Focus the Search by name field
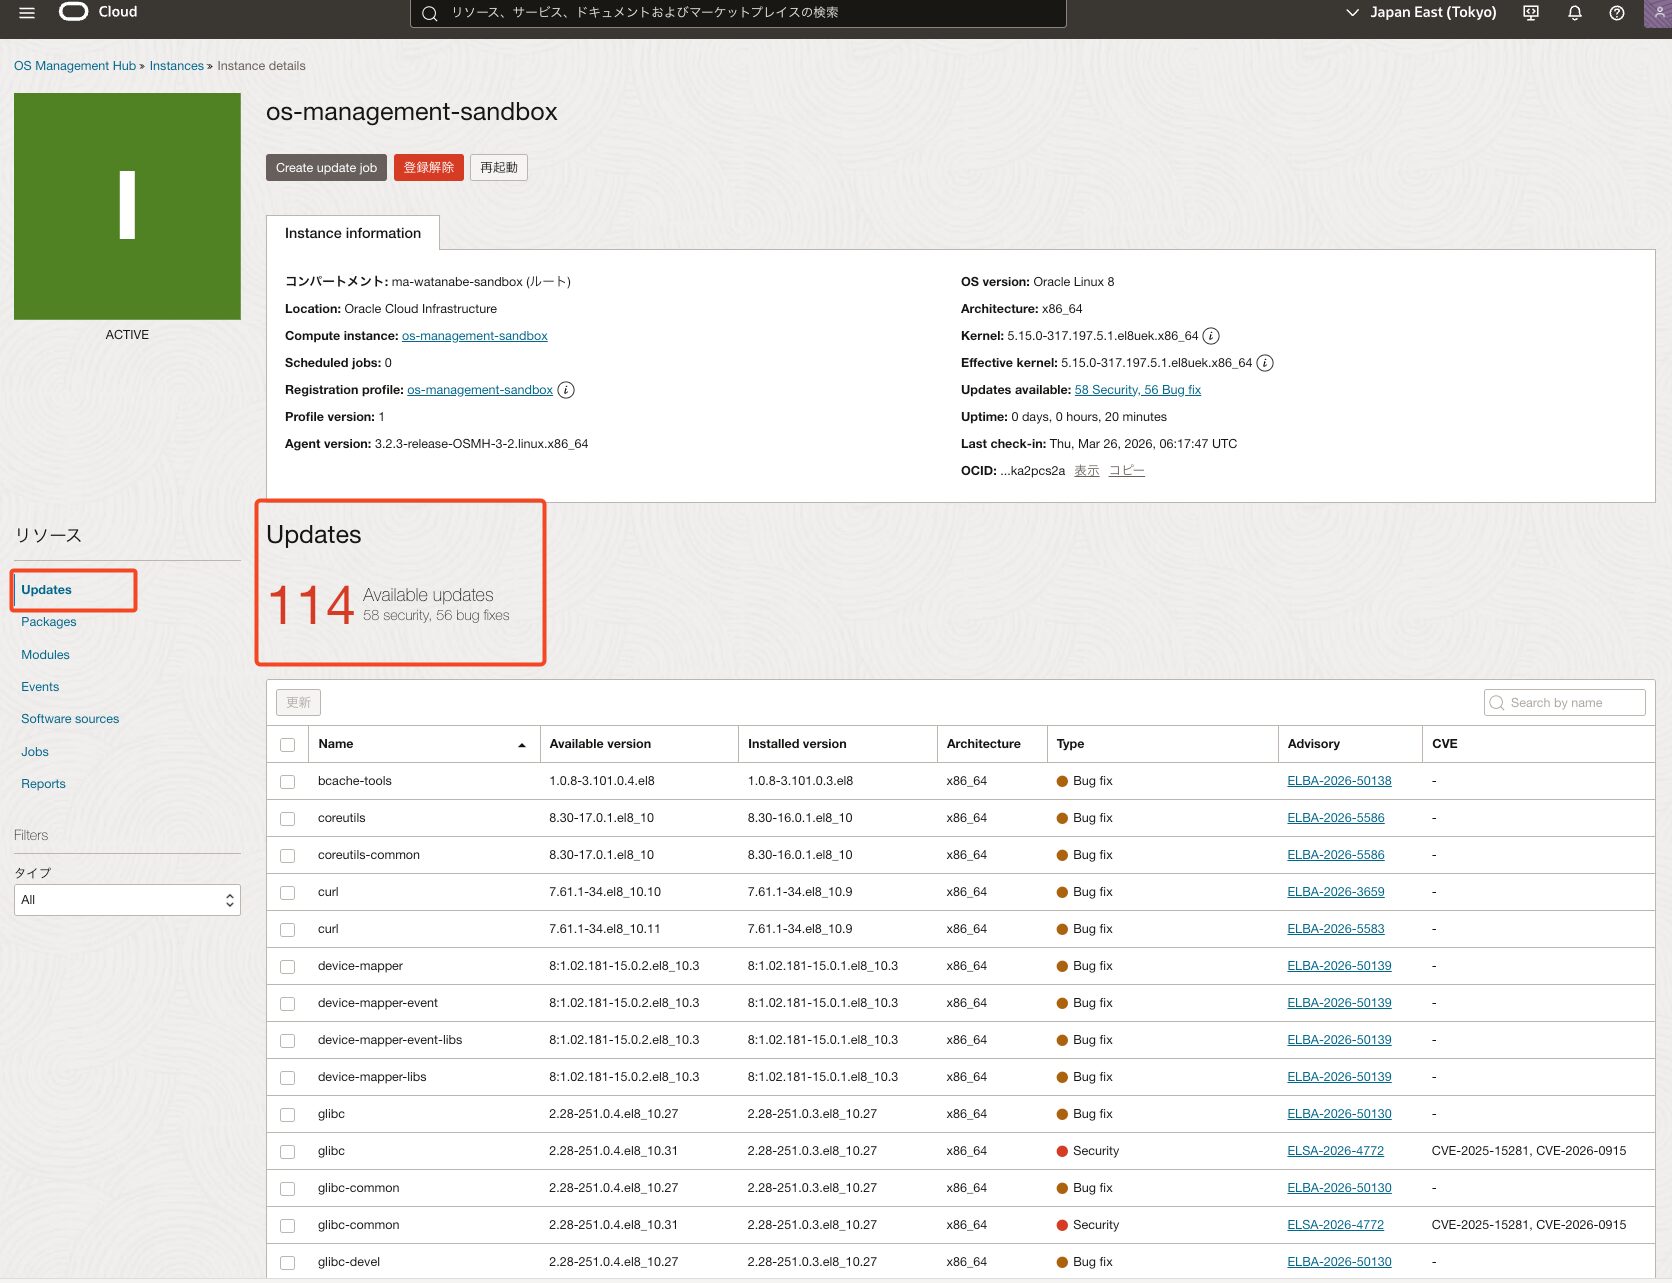 [x=1565, y=703]
